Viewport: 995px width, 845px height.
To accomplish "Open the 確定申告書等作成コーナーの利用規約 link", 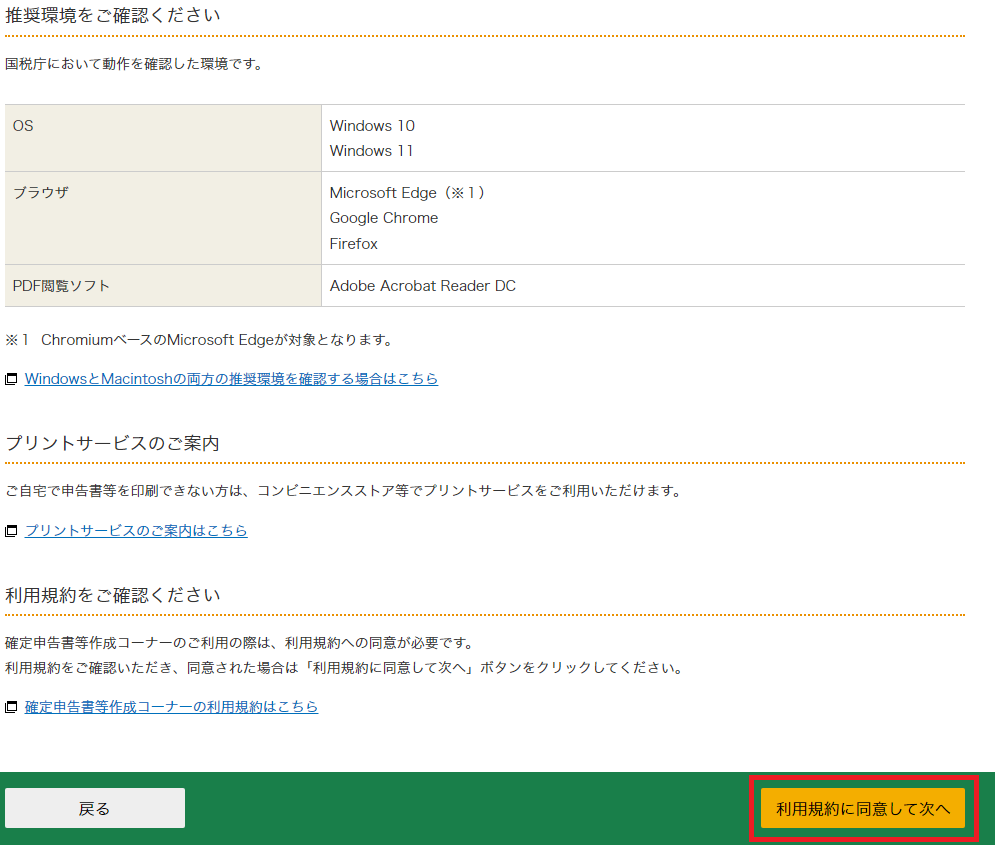I will [x=171, y=707].
